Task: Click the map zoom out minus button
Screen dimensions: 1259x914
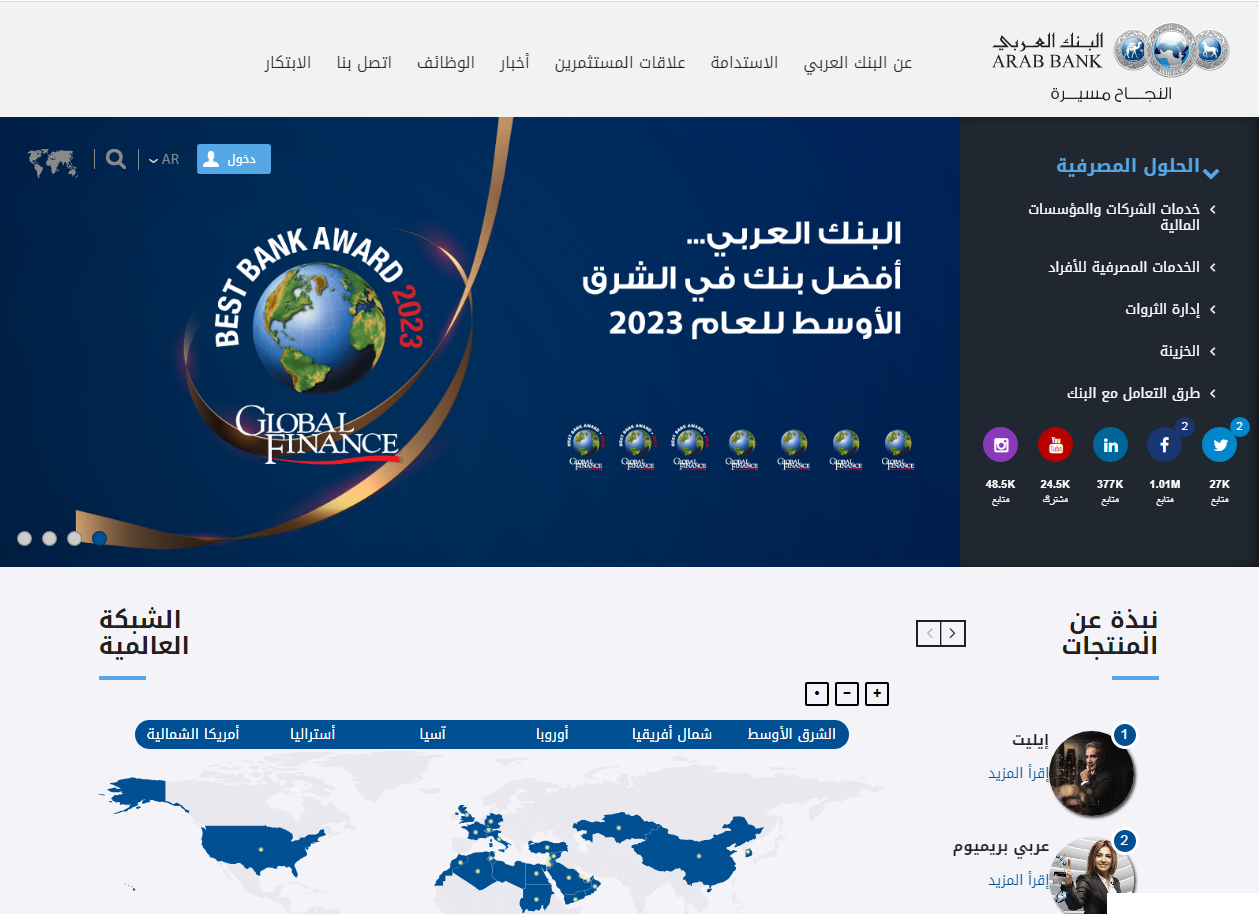Action: (x=847, y=693)
